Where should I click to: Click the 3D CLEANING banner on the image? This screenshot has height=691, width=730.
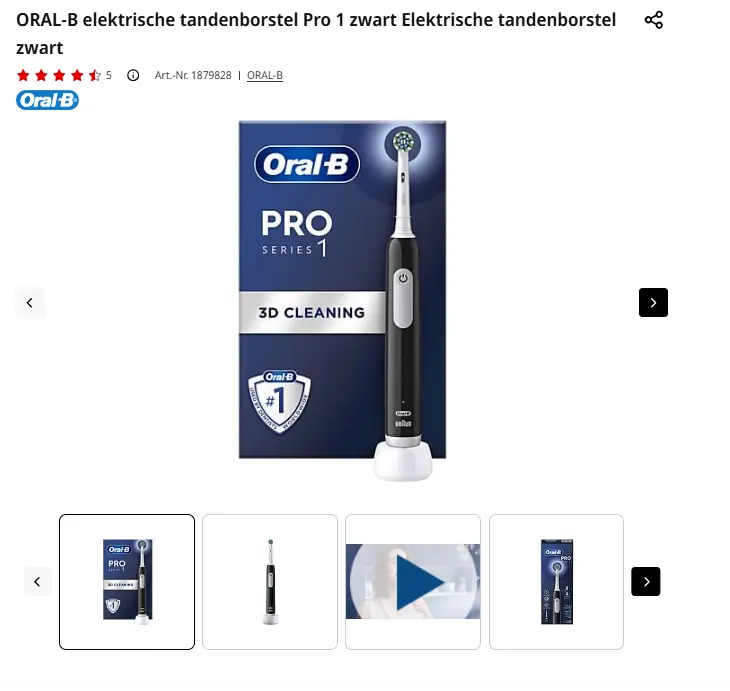(x=312, y=312)
